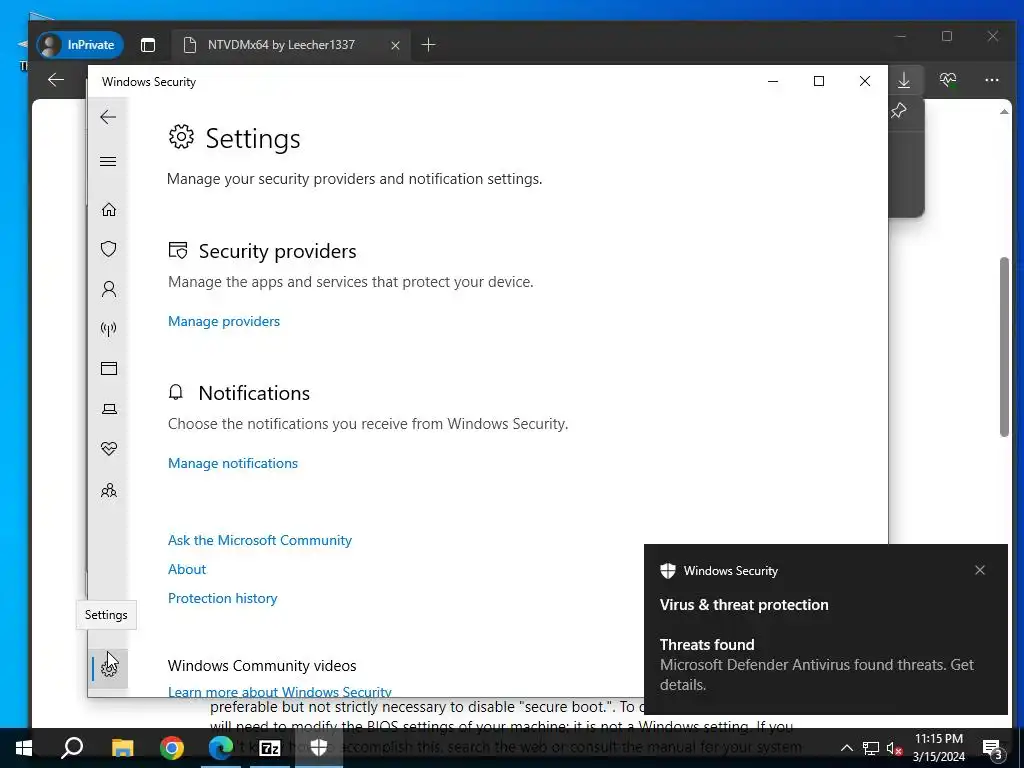Click the muted volume tray icon
1024x768 pixels.
(x=895, y=748)
